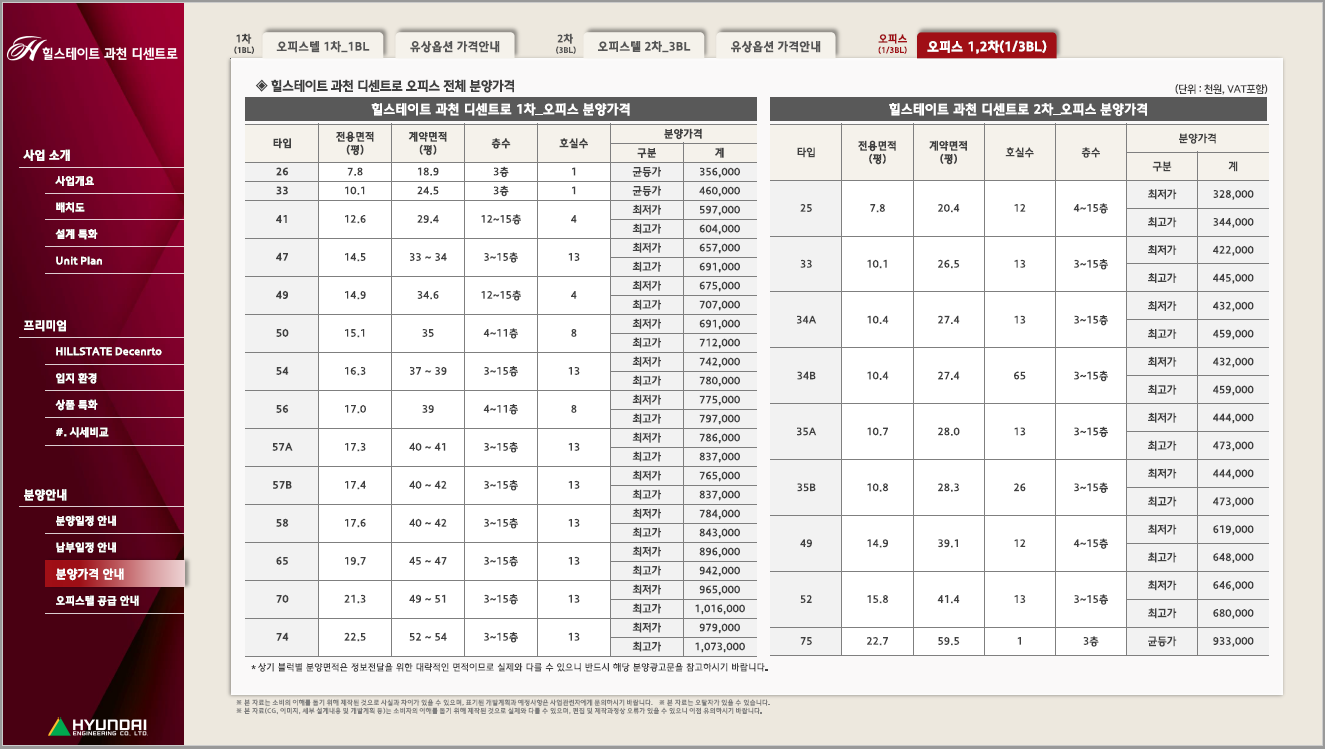Click the 1,016,000 price cell
The image size is (1325, 749).
719,608
